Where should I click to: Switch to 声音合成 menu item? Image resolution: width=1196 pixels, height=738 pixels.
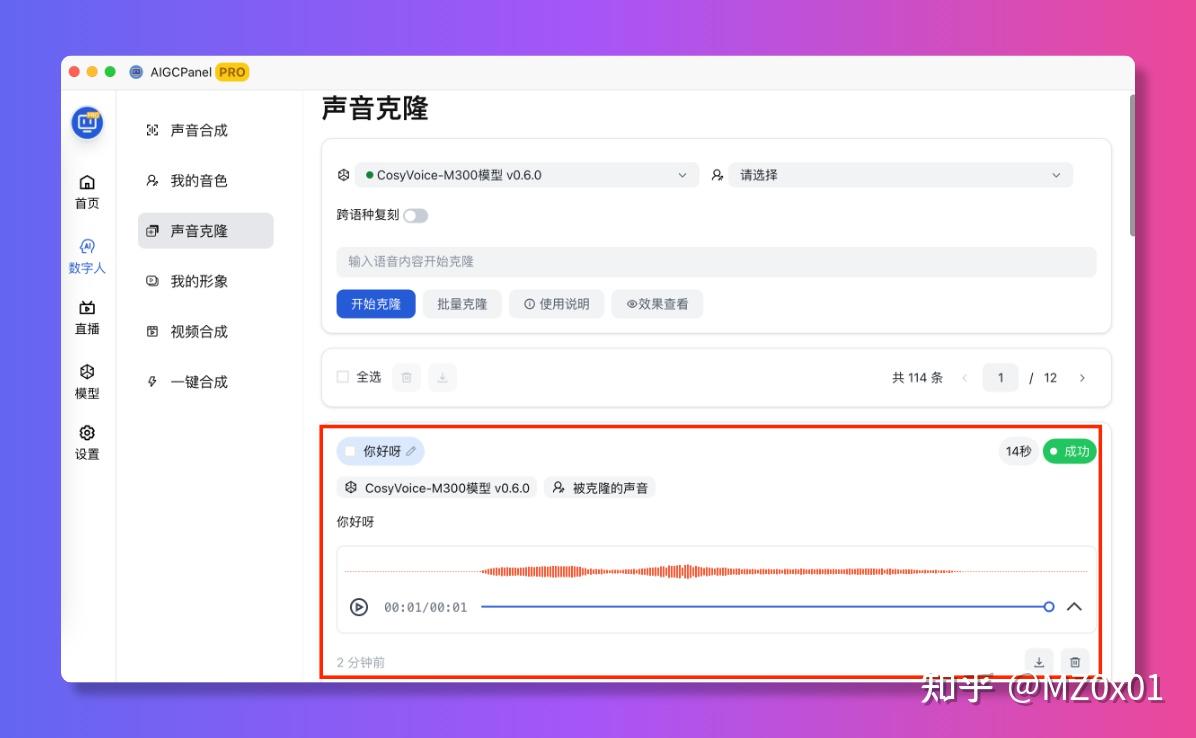pos(199,130)
